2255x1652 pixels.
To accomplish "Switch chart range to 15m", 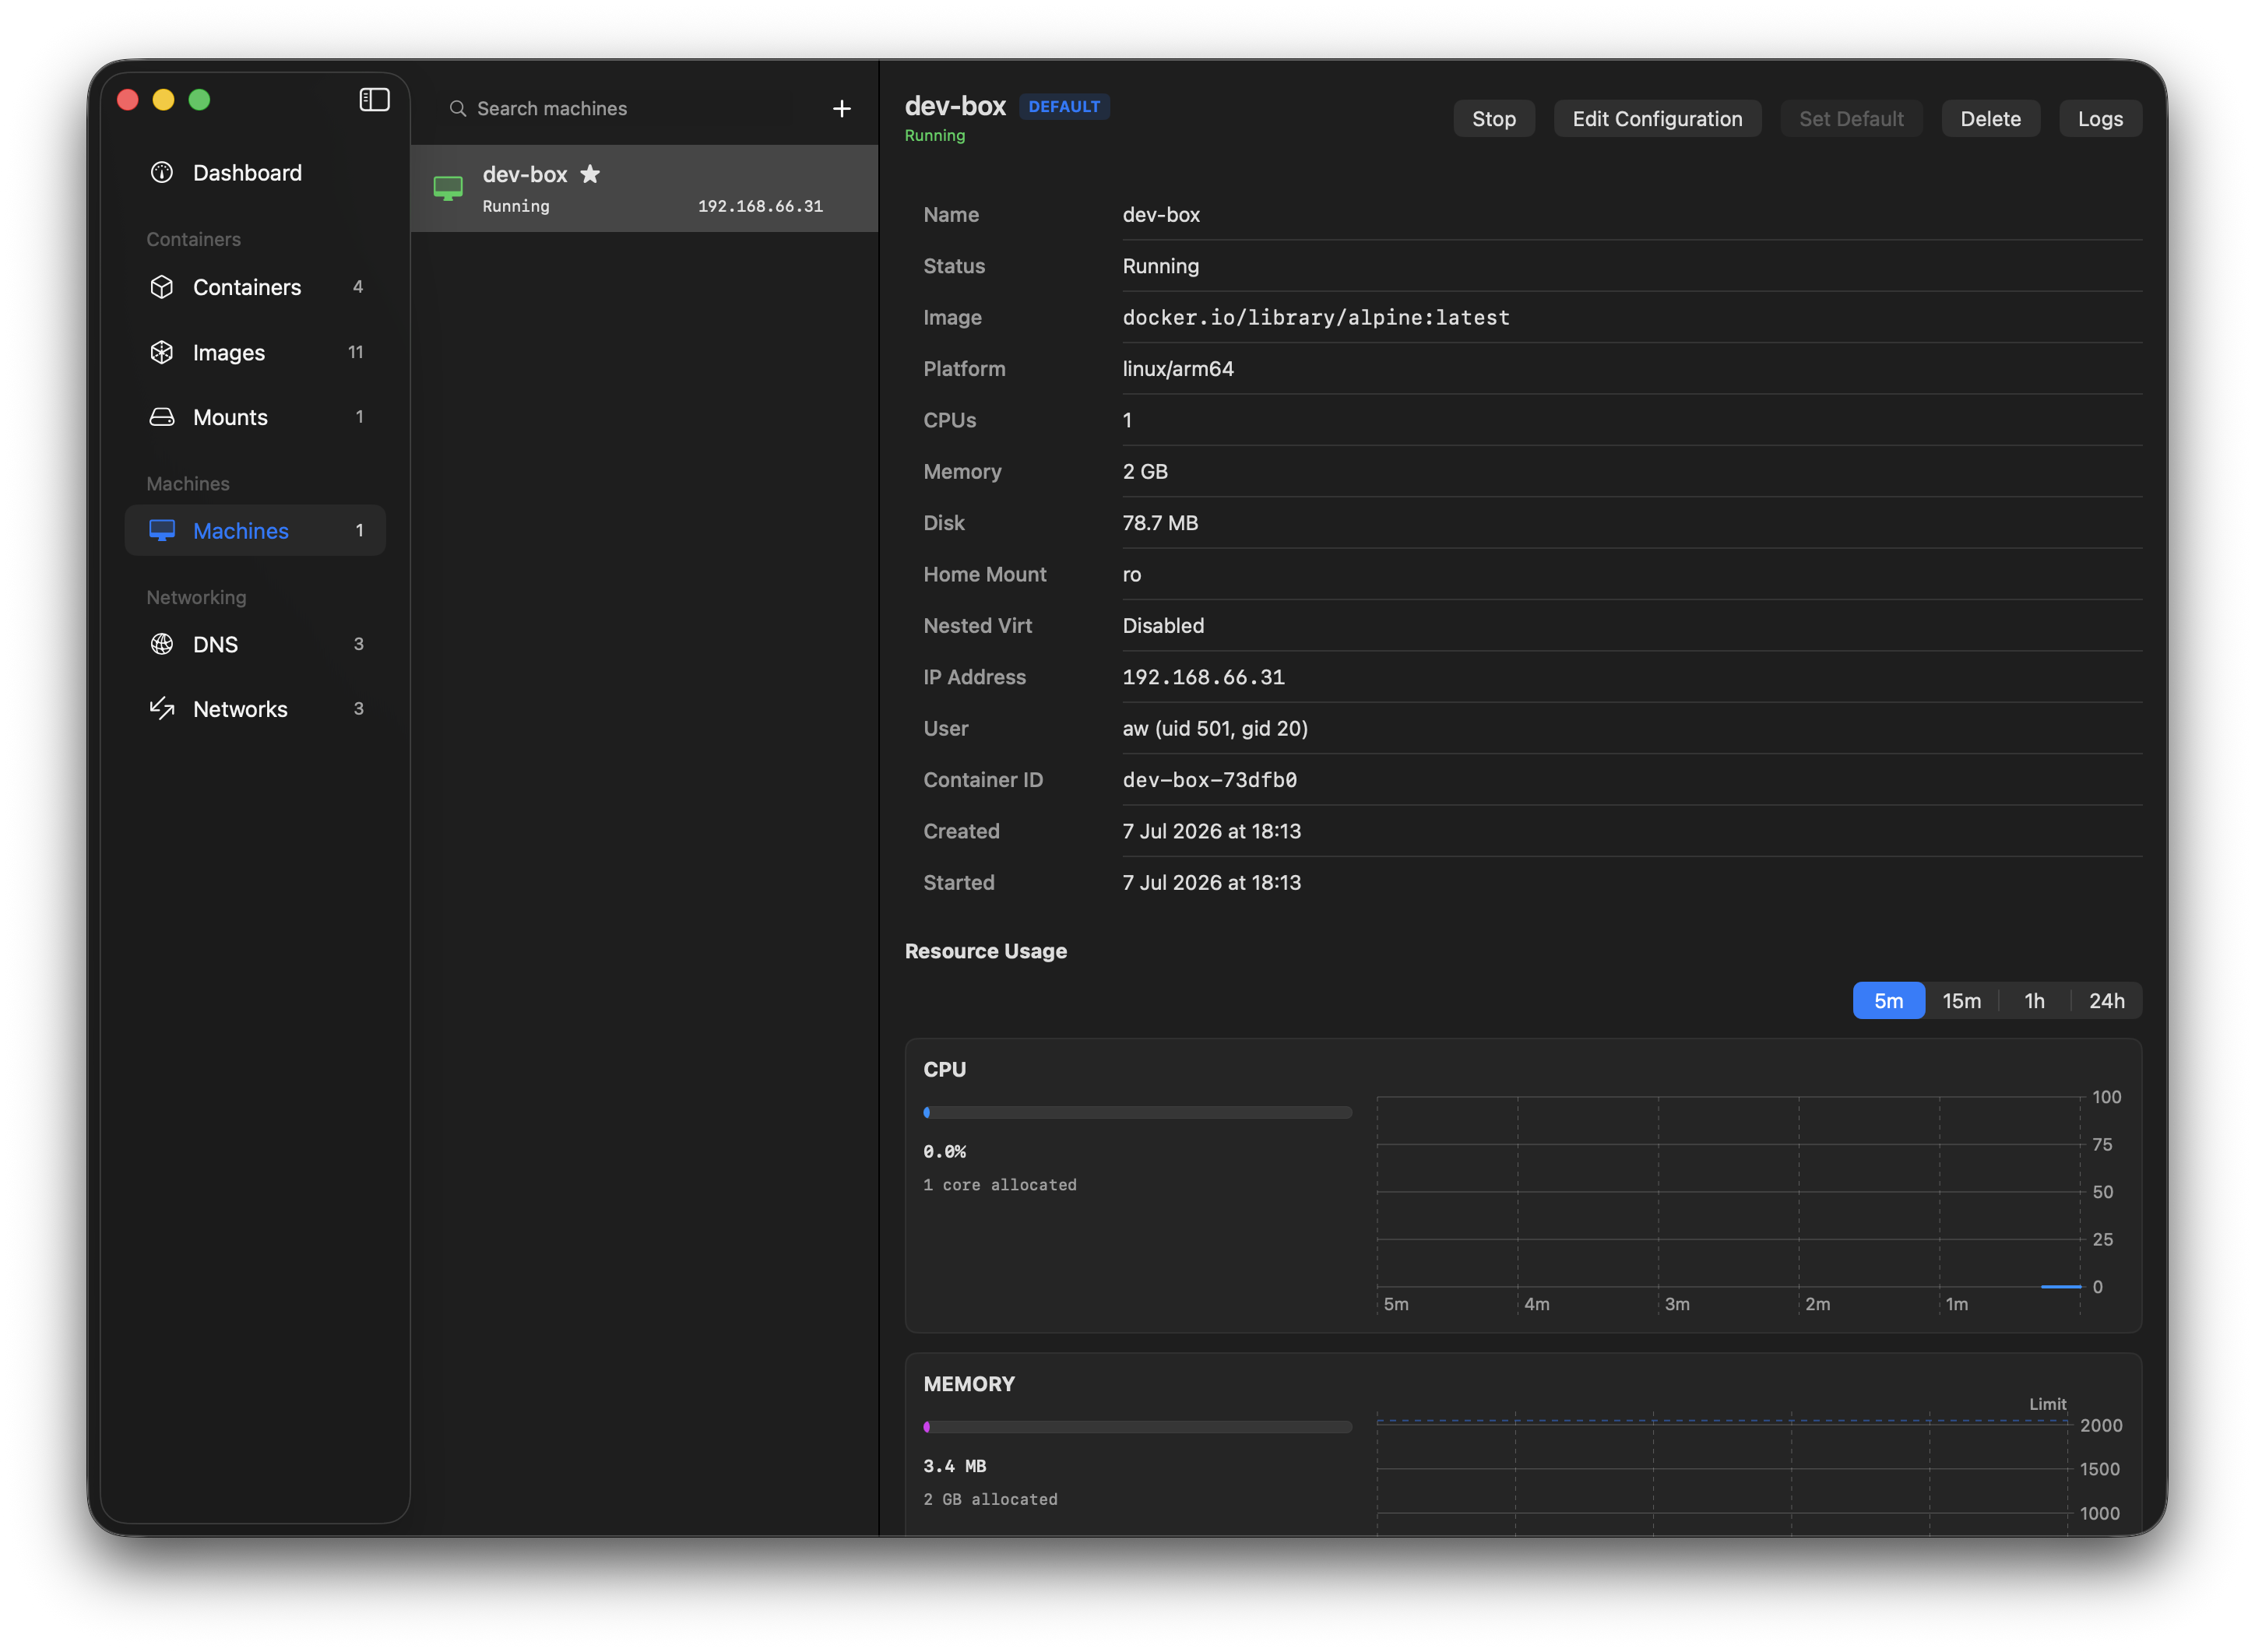I will click(1961, 1001).
